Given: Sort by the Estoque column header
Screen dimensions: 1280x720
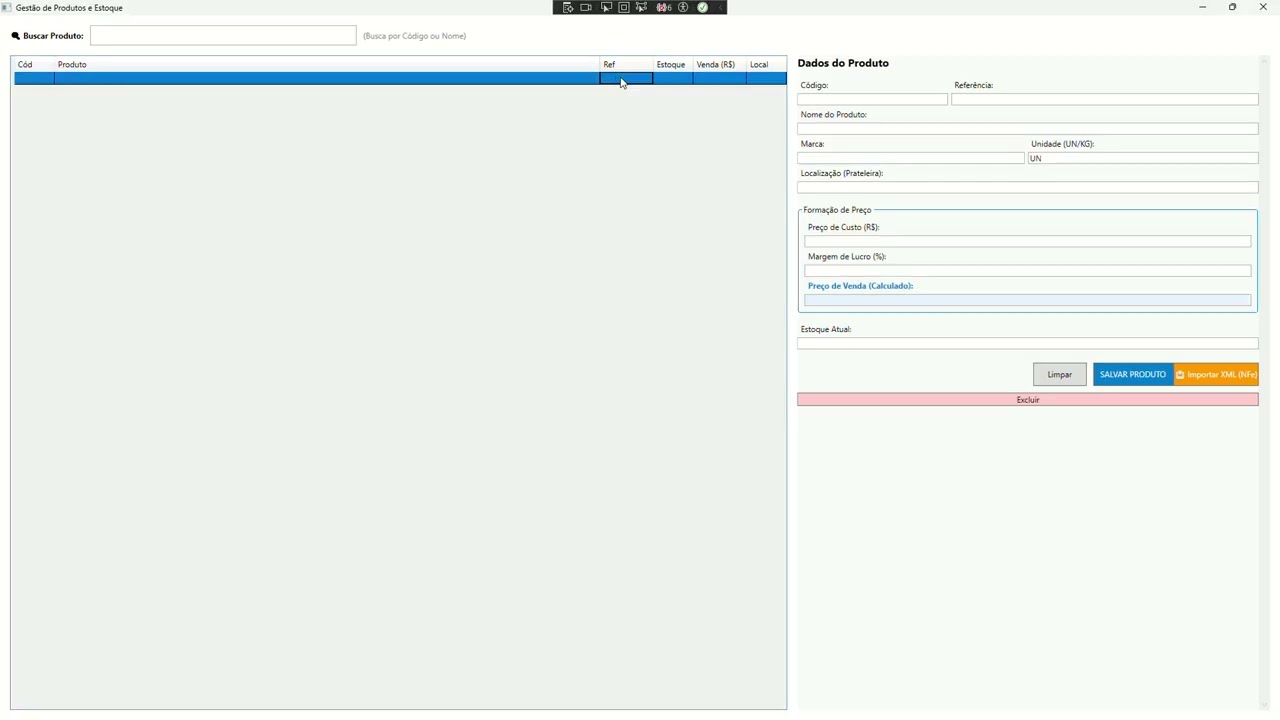Looking at the screenshot, I should point(671,64).
